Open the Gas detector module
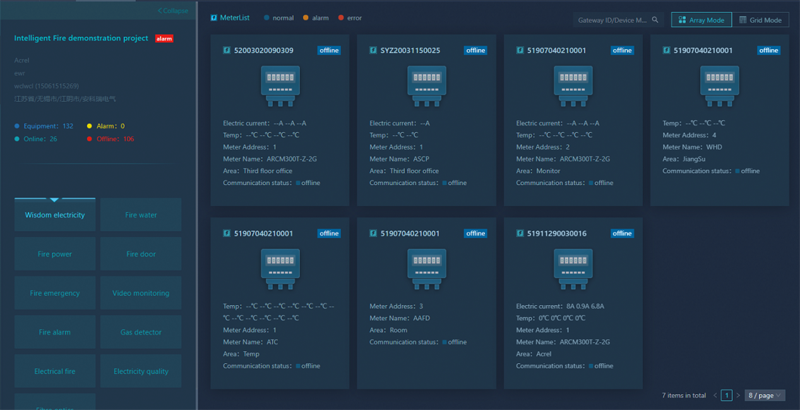 pos(141,332)
